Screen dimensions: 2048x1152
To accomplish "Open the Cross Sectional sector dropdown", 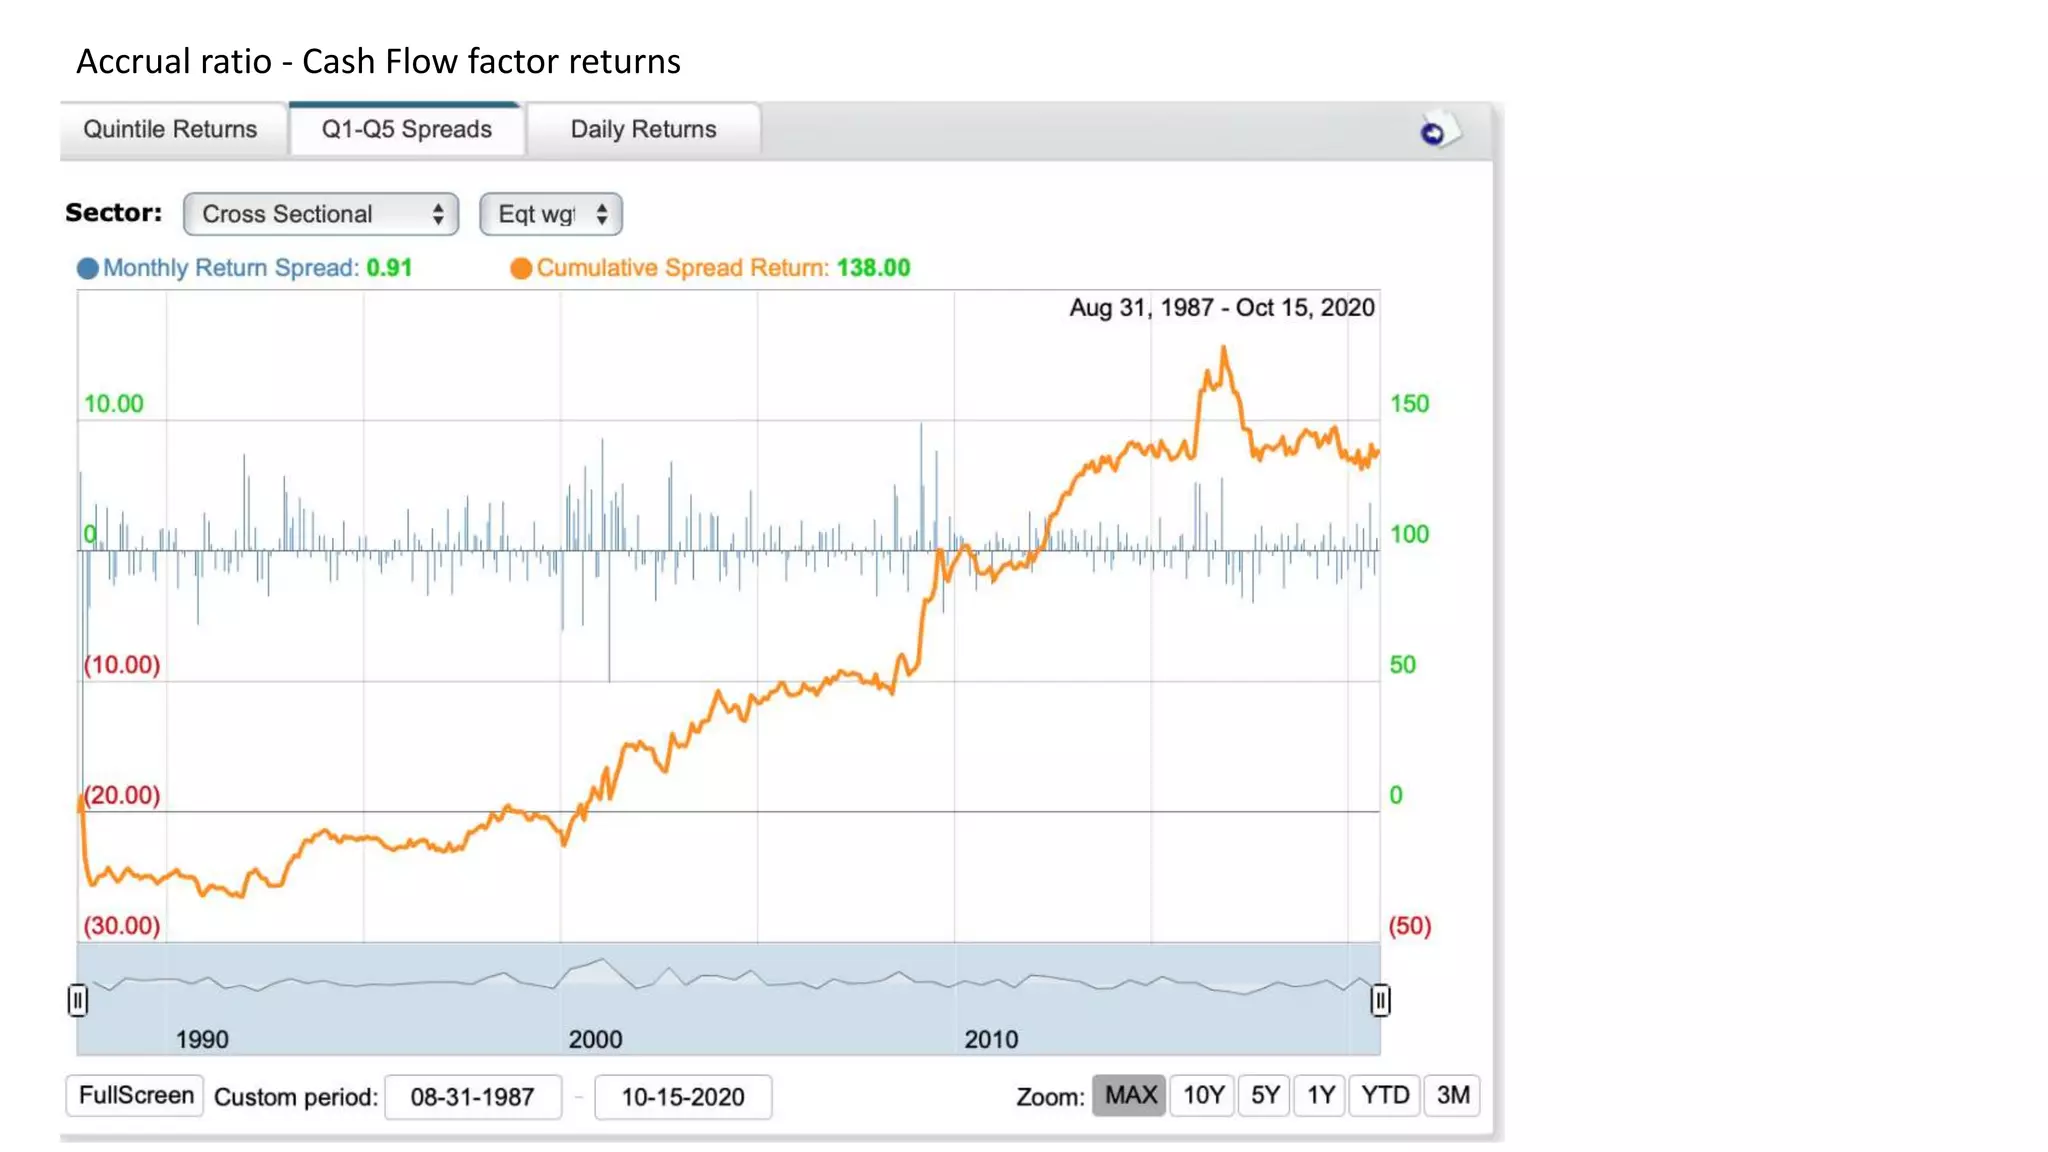I will (x=321, y=214).
